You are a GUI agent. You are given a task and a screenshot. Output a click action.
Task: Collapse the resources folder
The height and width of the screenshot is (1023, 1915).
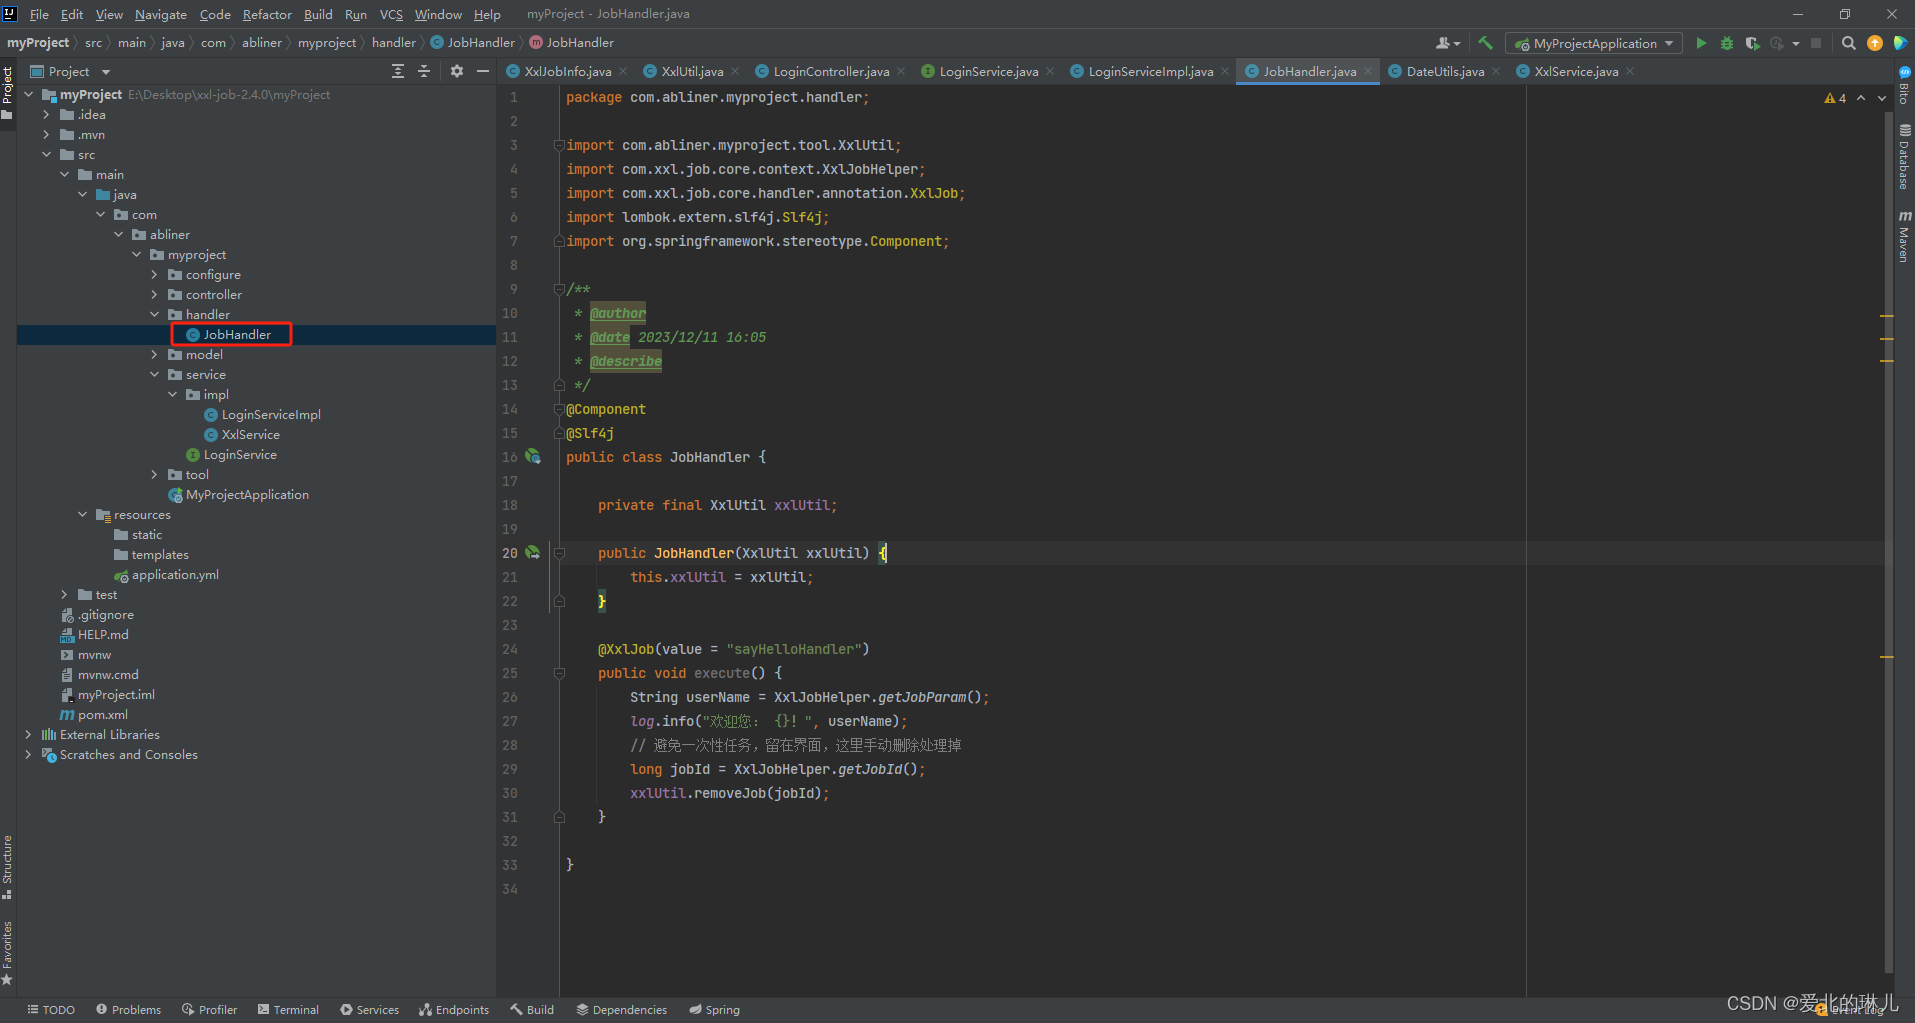point(83,515)
